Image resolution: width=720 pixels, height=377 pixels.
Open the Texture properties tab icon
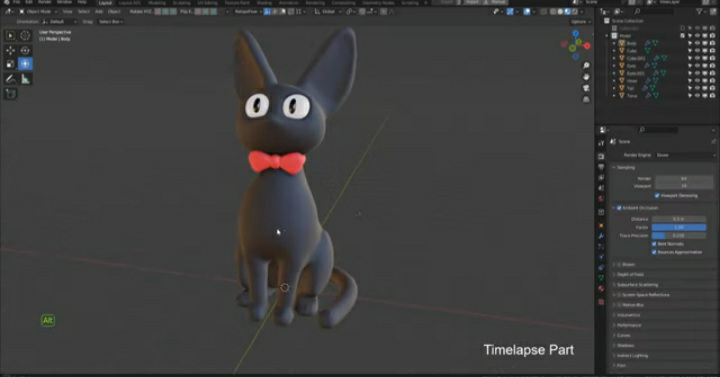601,302
